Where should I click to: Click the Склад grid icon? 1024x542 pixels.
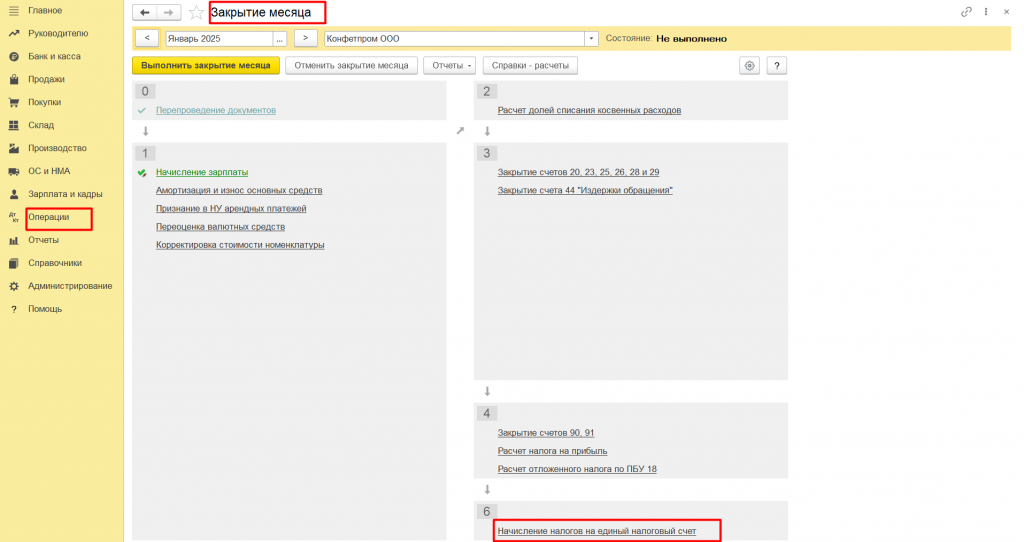tap(14, 125)
